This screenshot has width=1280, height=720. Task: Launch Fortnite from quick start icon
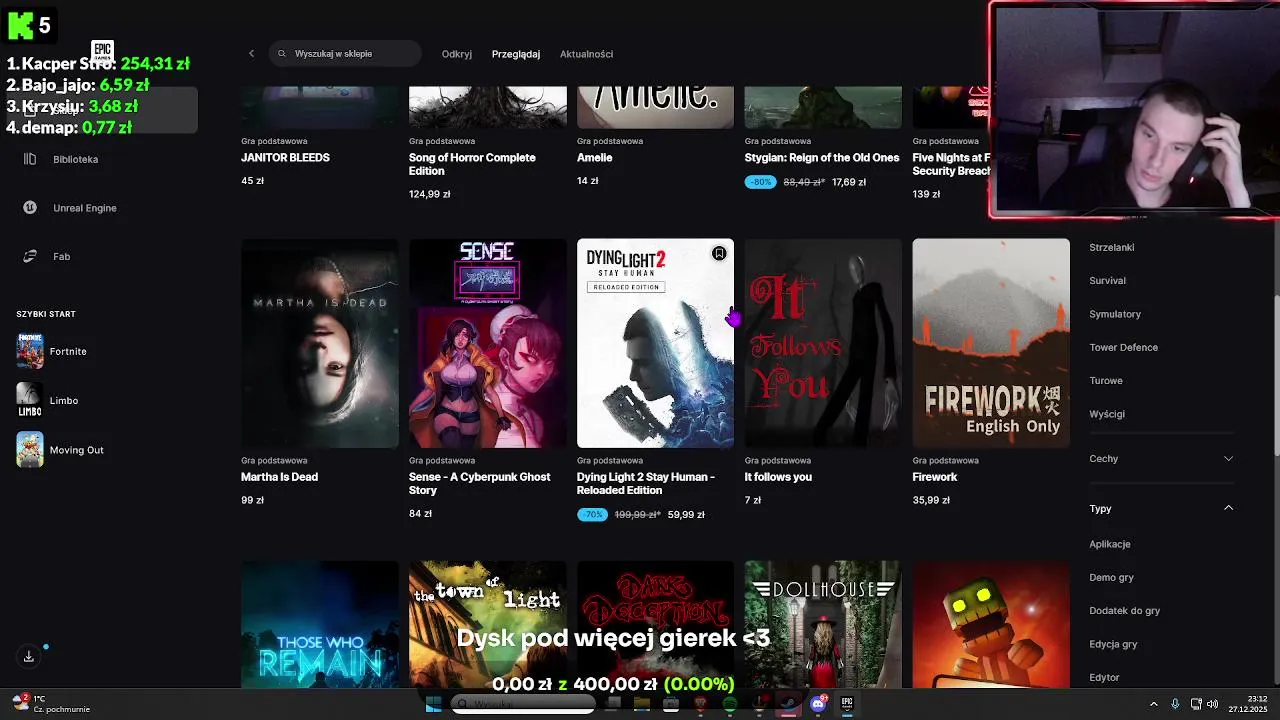click(x=30, y=351)
